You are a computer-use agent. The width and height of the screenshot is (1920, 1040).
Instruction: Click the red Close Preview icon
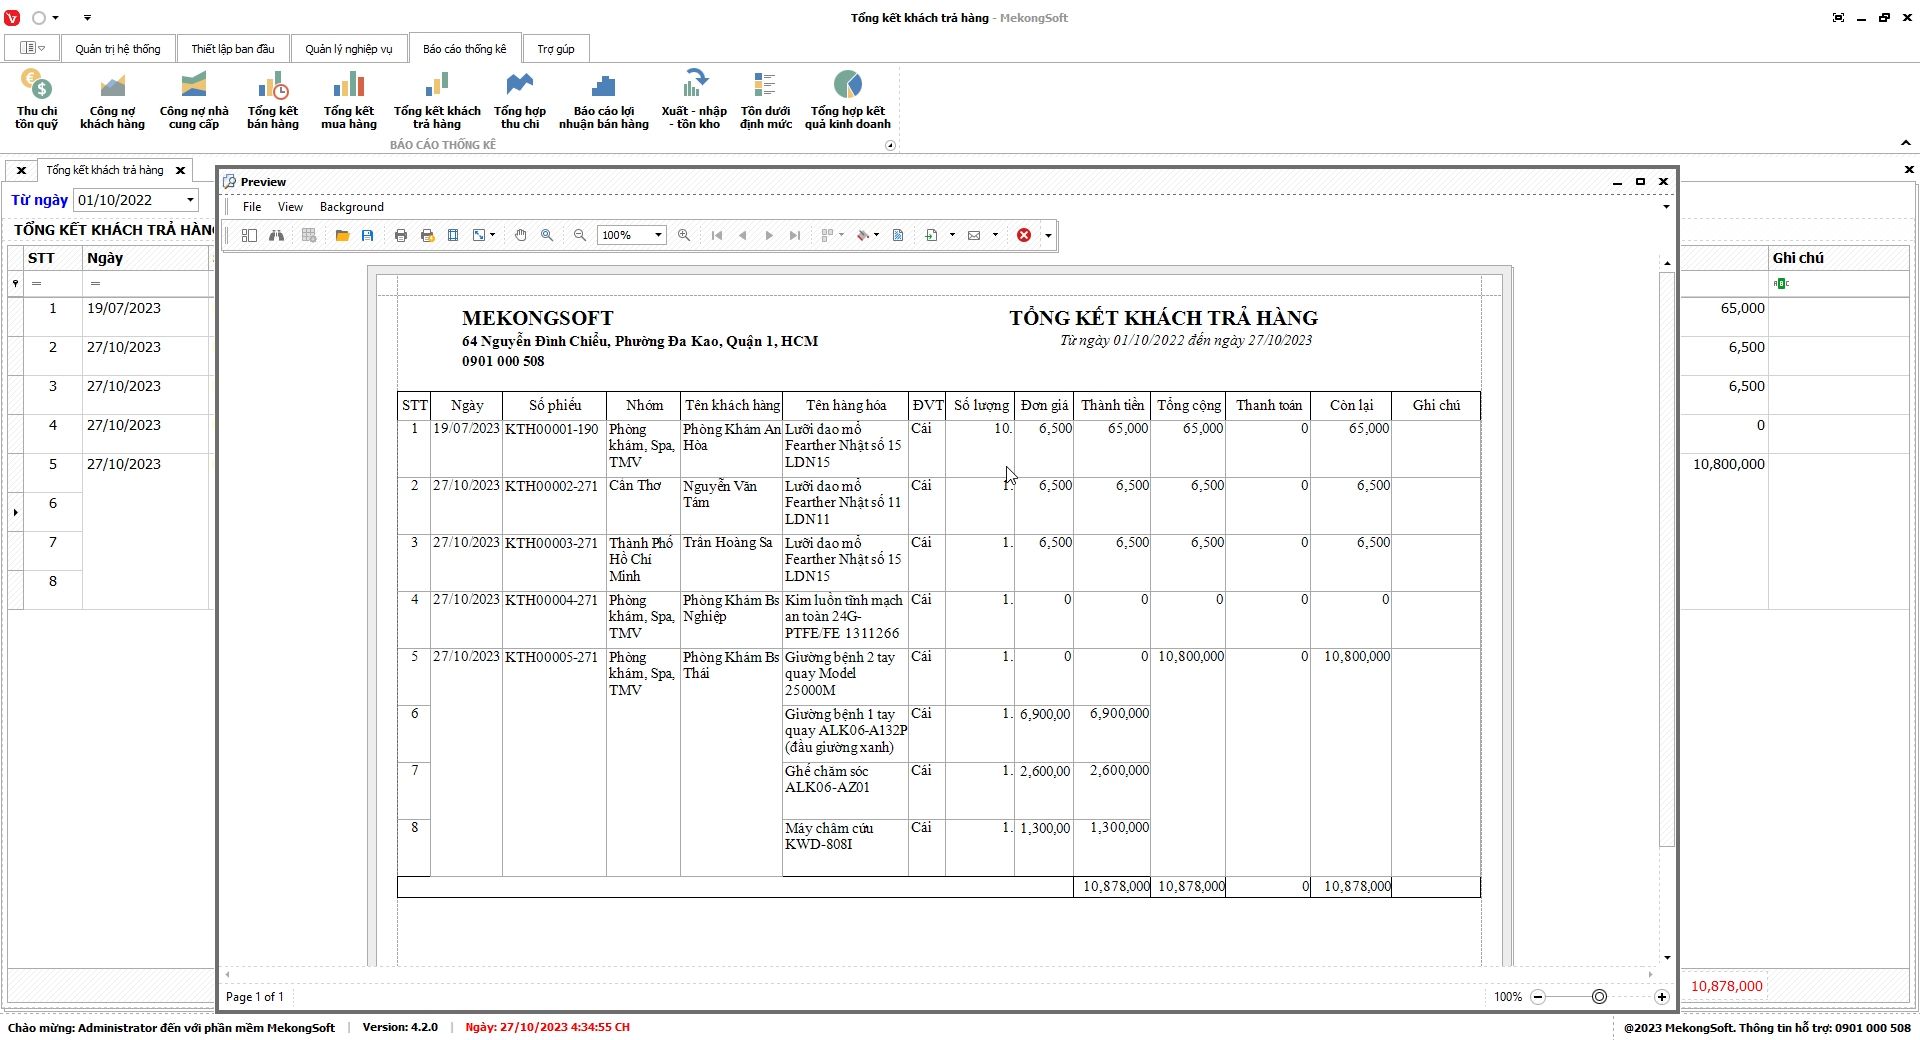pyautogui.click(x=1024, y=235)
